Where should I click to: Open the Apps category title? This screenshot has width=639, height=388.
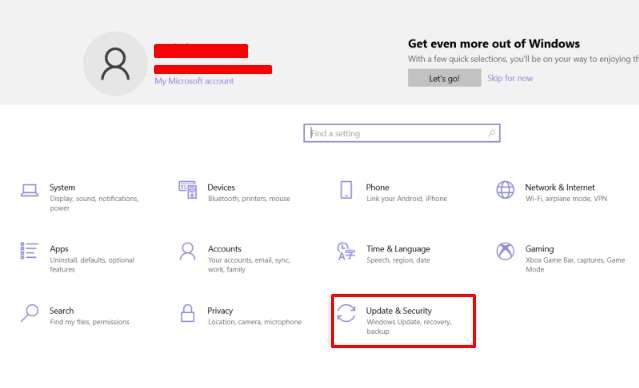[59, 249]
